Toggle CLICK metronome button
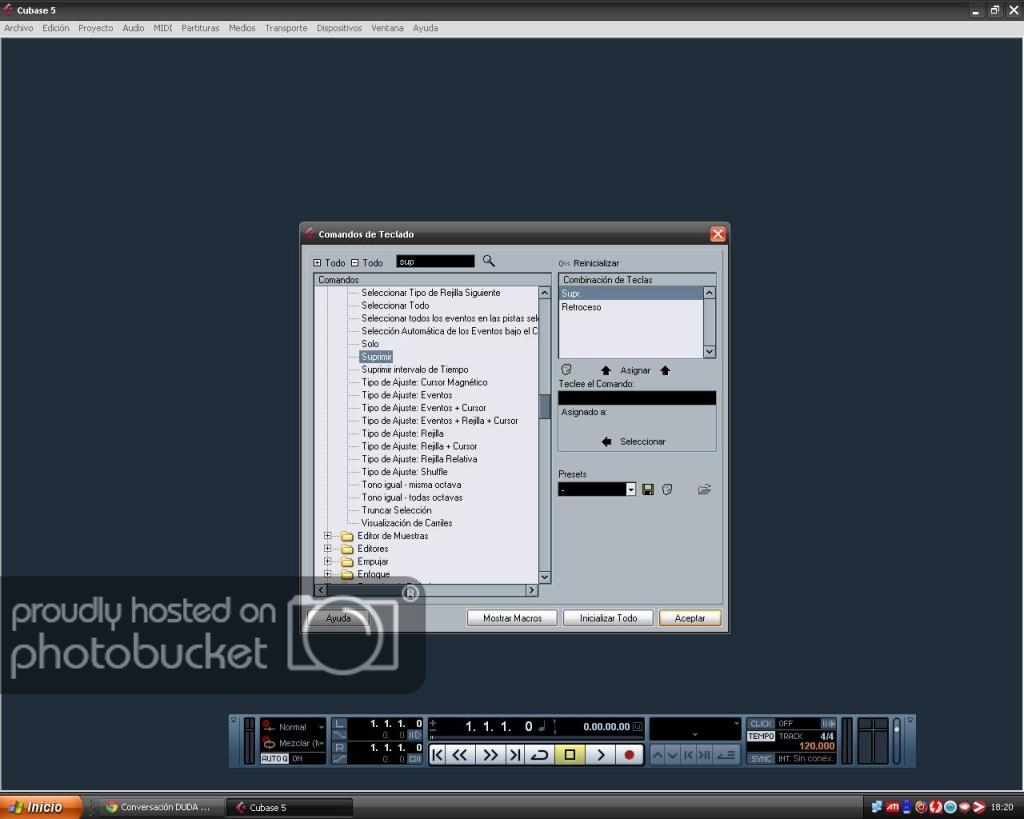The image size is (1024, 819). point(761,724)
